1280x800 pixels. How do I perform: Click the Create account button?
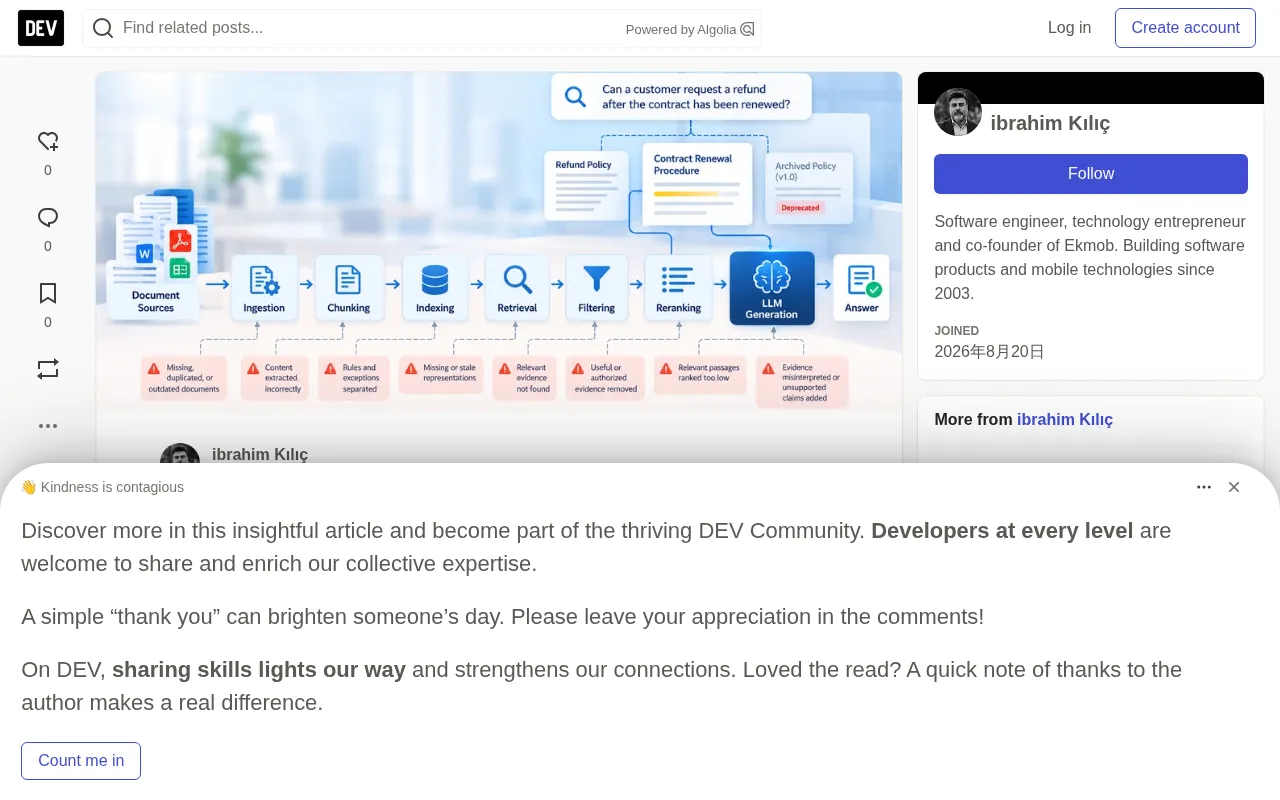tap(1185, 28)
